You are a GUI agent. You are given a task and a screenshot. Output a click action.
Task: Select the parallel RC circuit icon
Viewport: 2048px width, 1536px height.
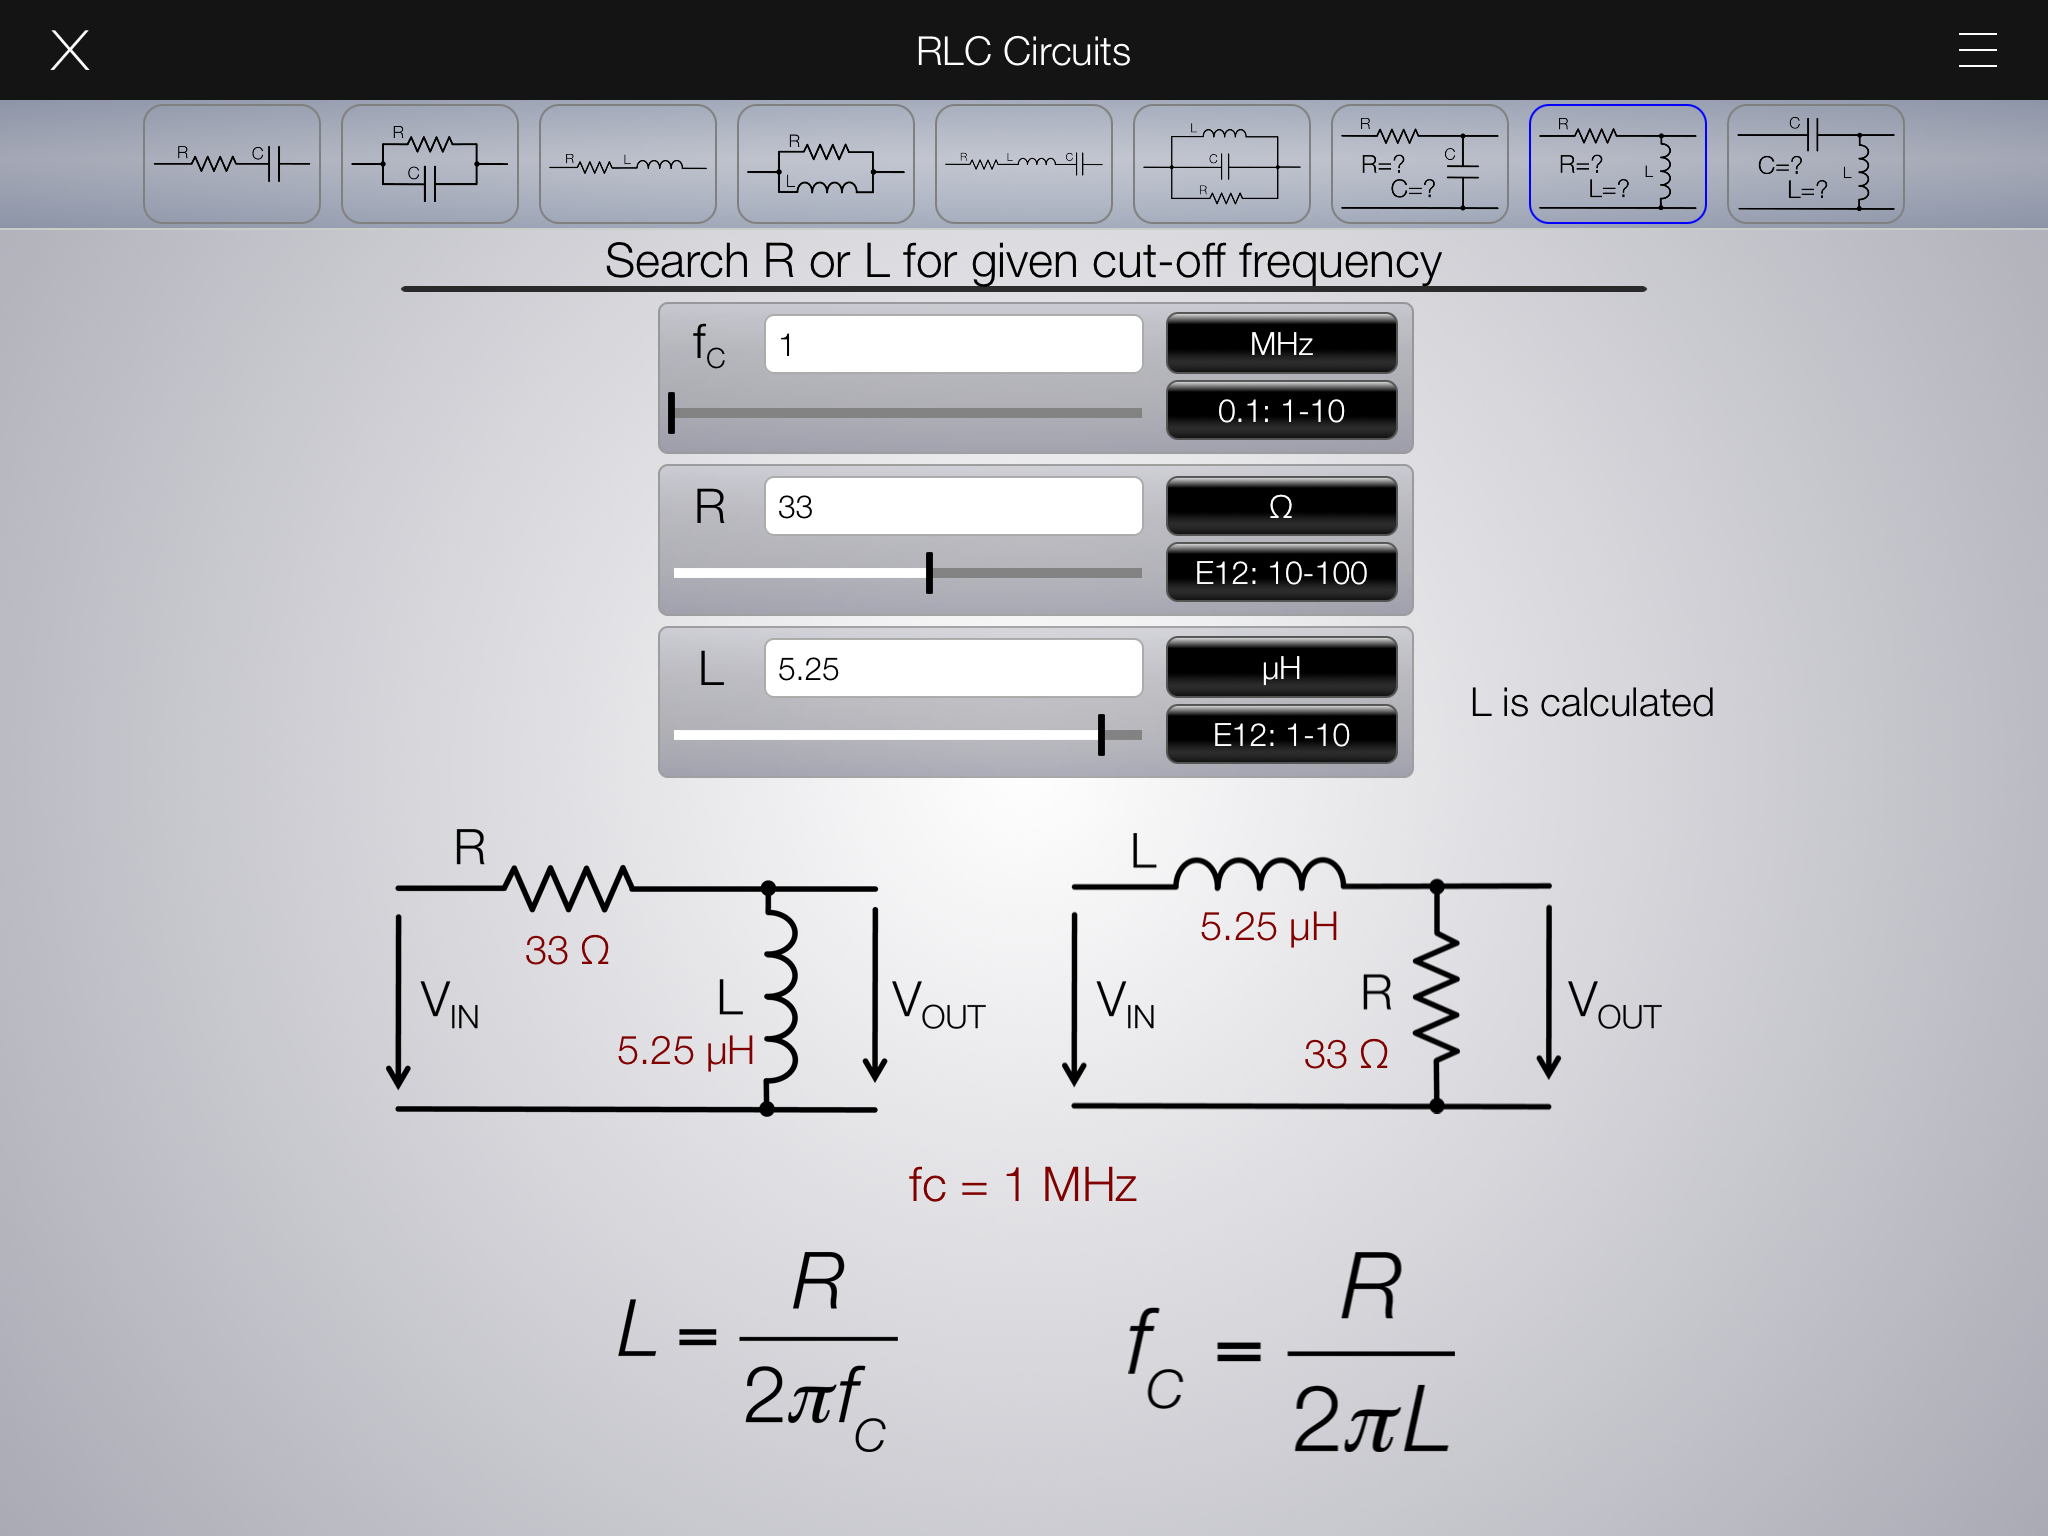(x=429, y=163)
